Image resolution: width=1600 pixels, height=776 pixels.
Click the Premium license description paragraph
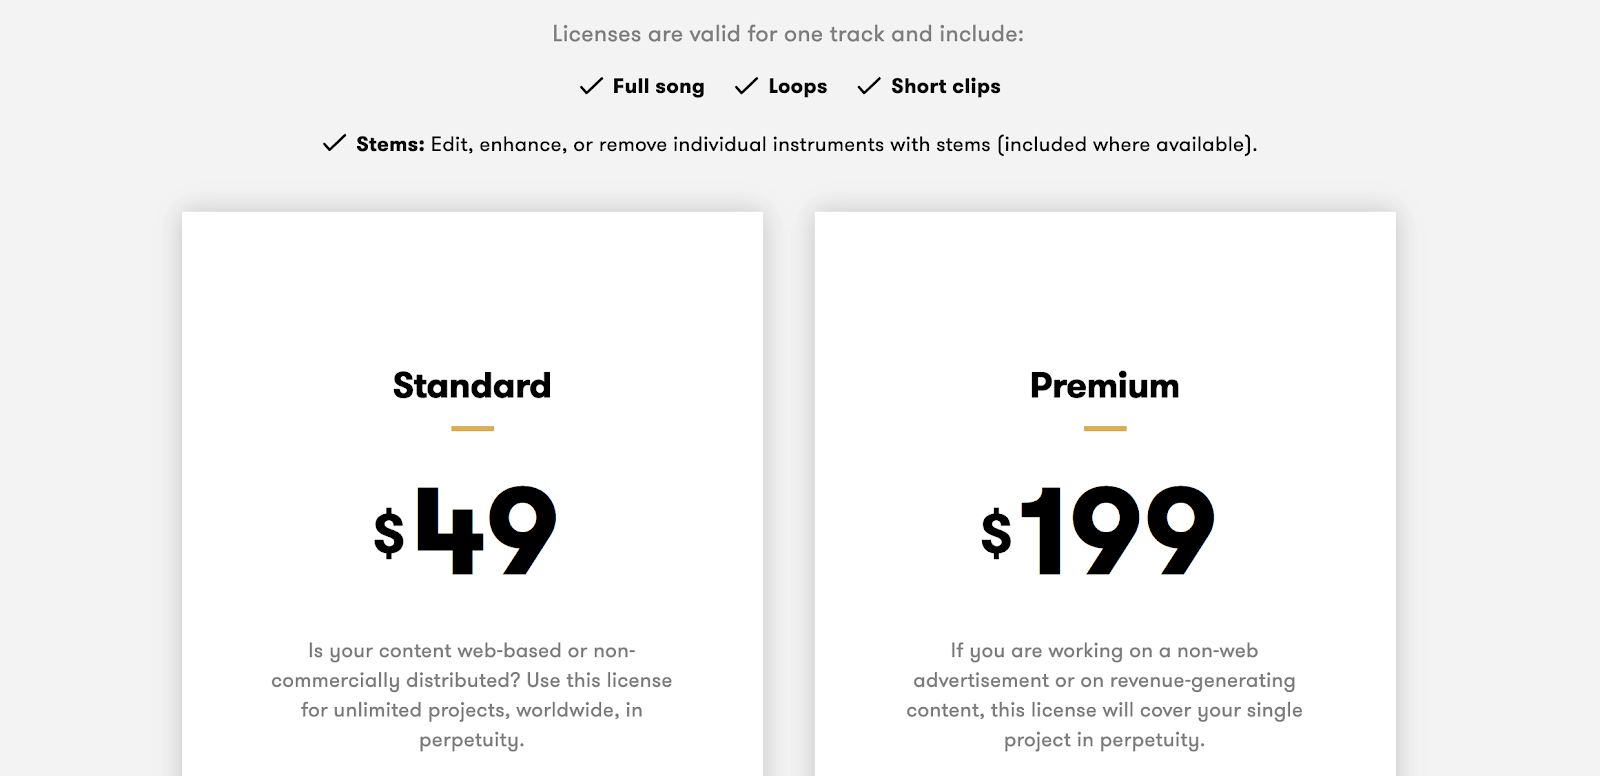(1105, 695)
